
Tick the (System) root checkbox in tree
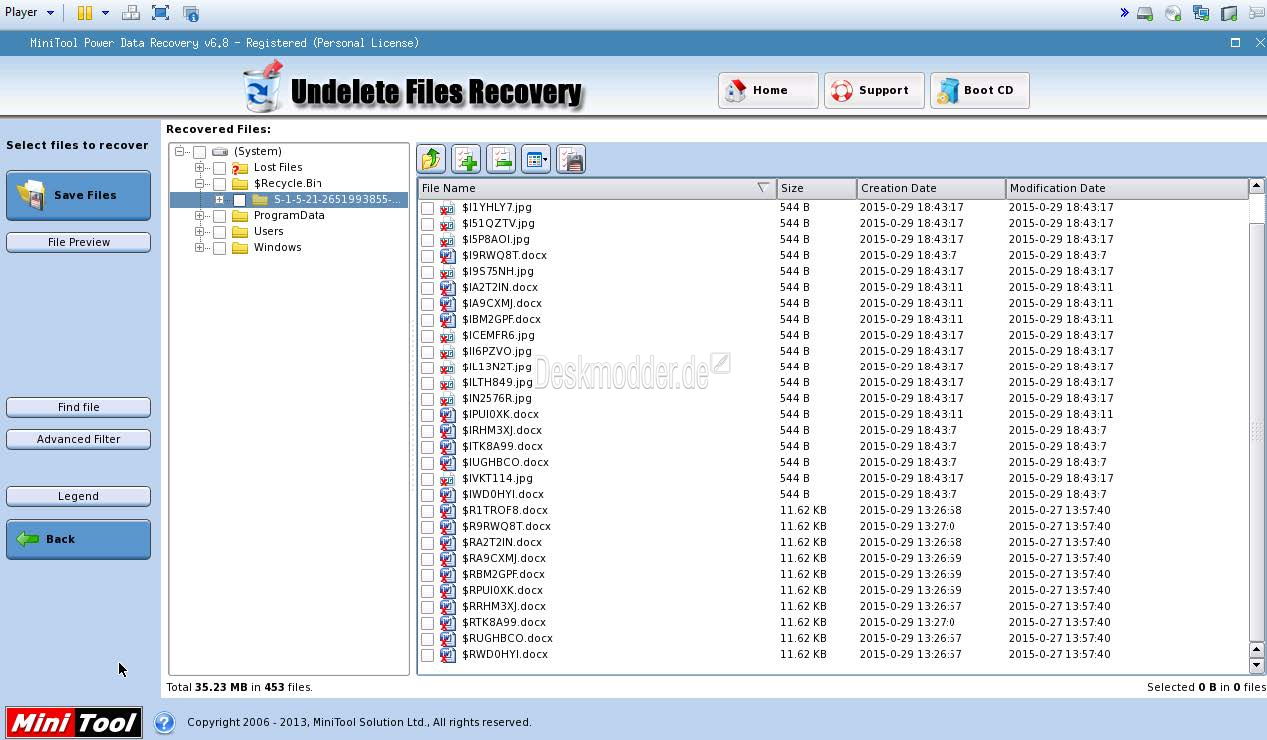(200, 152)
